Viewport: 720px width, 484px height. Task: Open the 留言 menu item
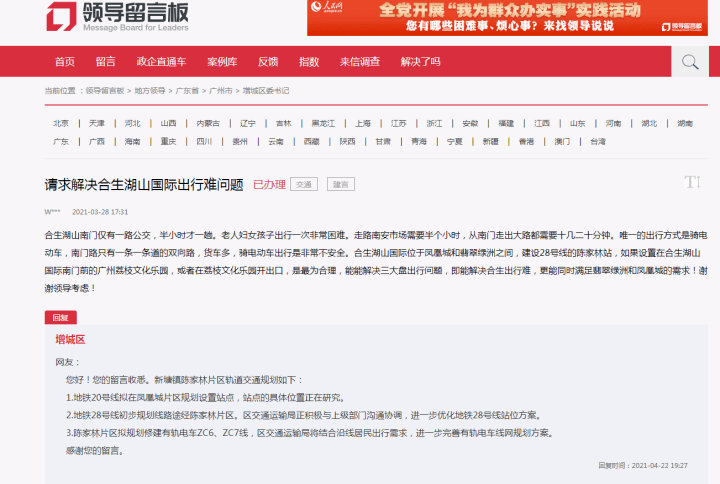106,62
